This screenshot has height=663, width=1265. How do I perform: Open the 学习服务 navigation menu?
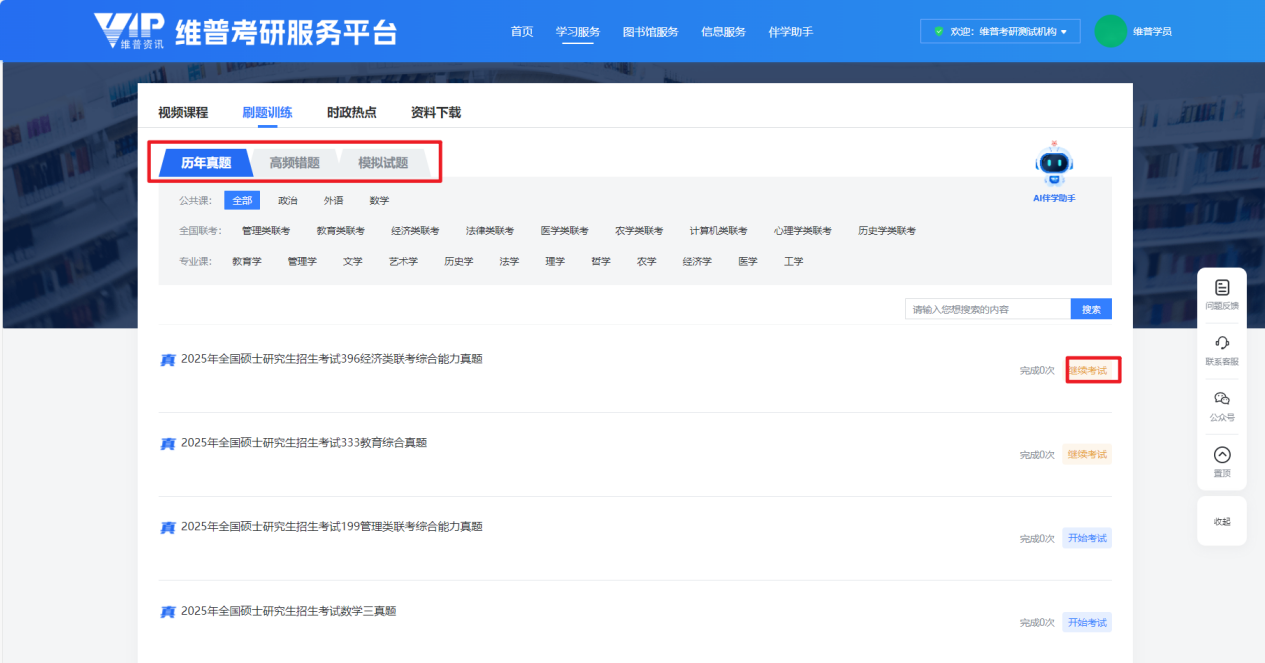[578, 32]
